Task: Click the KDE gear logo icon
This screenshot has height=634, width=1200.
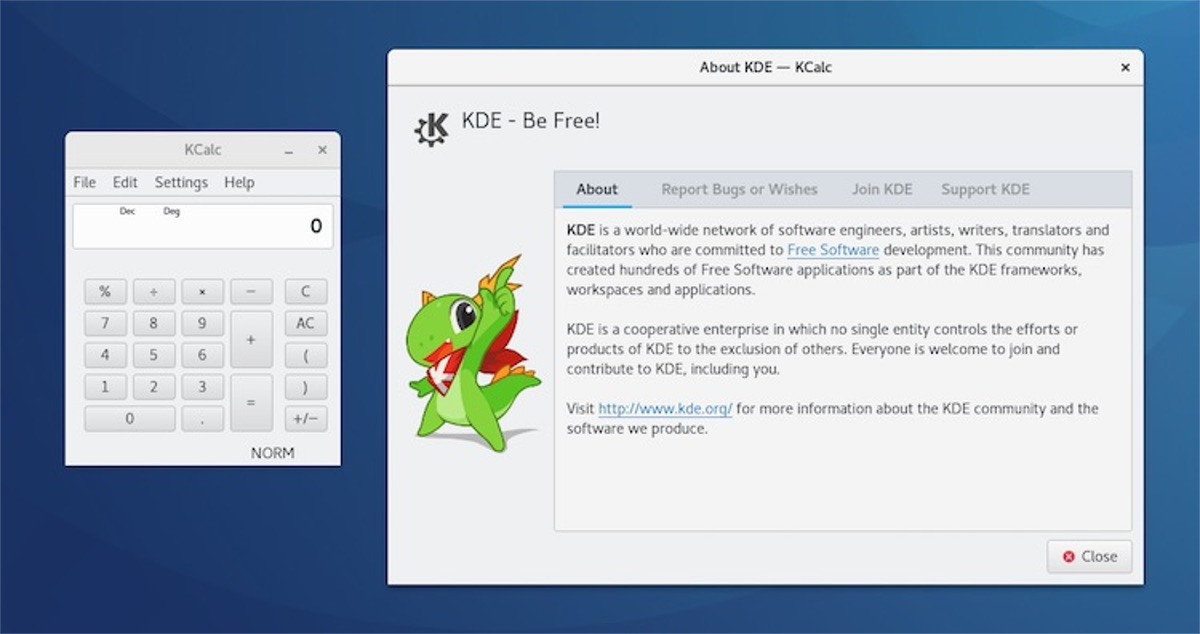Action: 432,128
